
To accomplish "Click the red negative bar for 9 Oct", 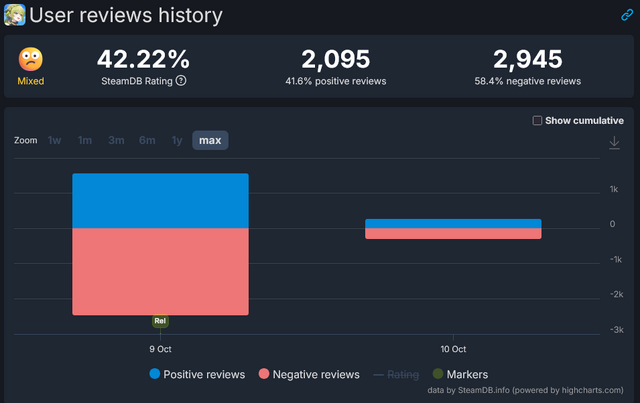I will point(160,270).
